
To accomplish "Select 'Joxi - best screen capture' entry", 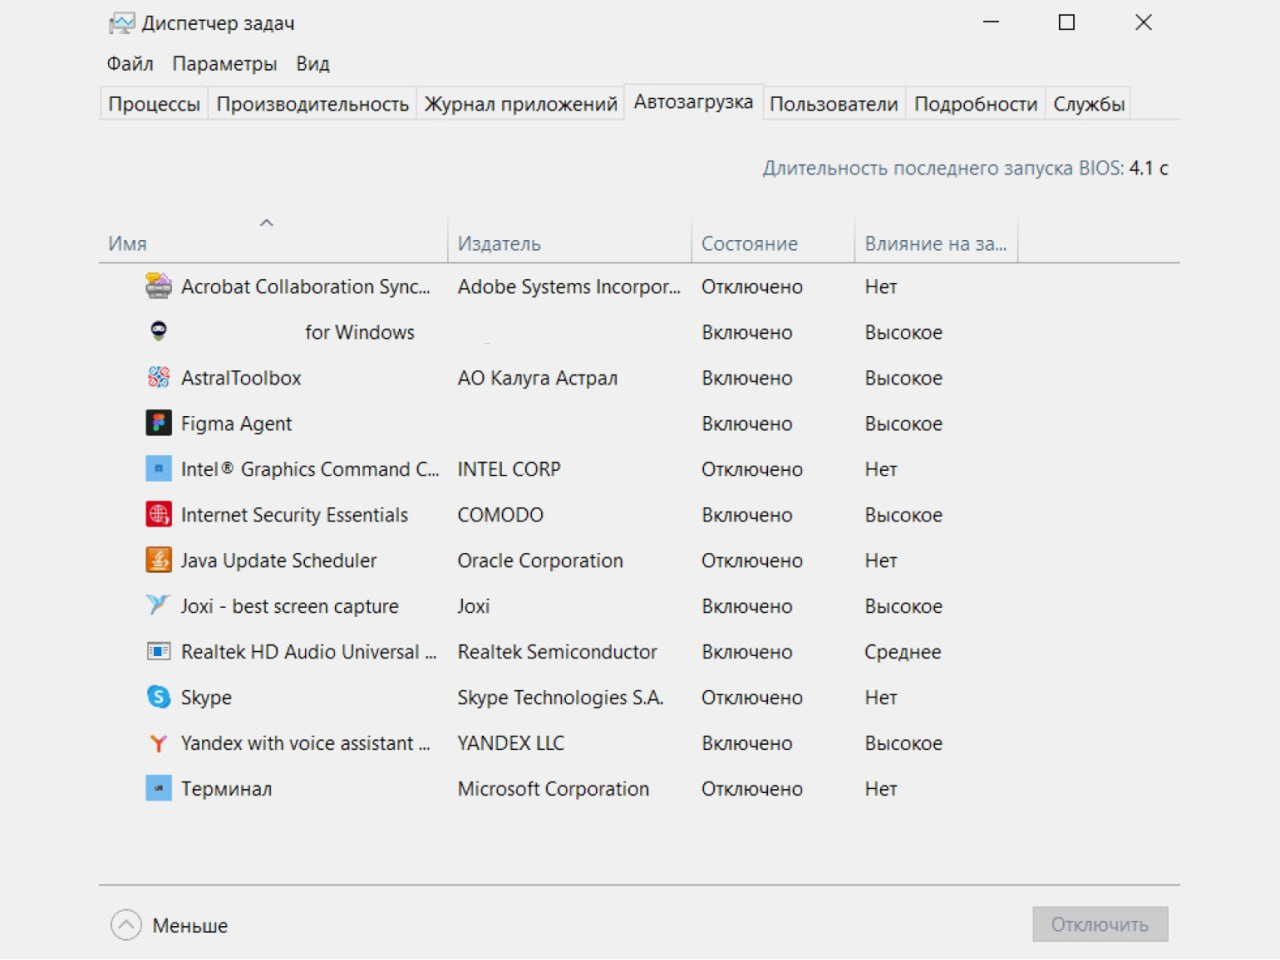I will (290, 606).
